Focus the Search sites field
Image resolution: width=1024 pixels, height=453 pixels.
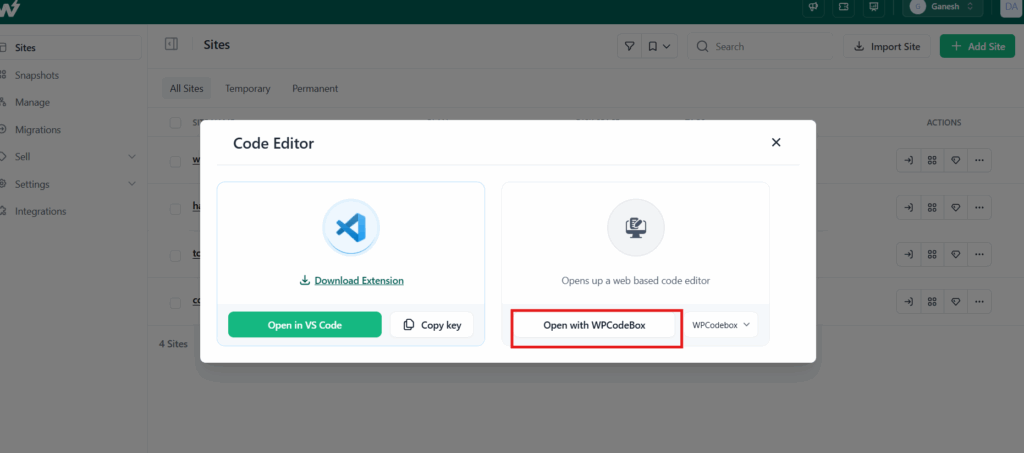click(760, 46)
